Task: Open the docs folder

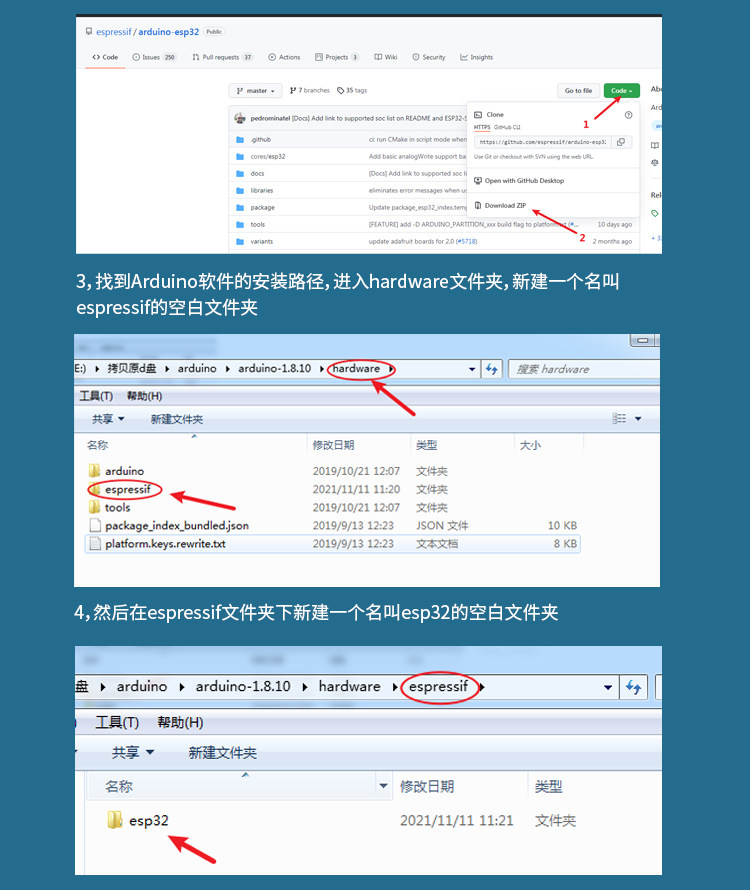Action: (x=257, y=174)
